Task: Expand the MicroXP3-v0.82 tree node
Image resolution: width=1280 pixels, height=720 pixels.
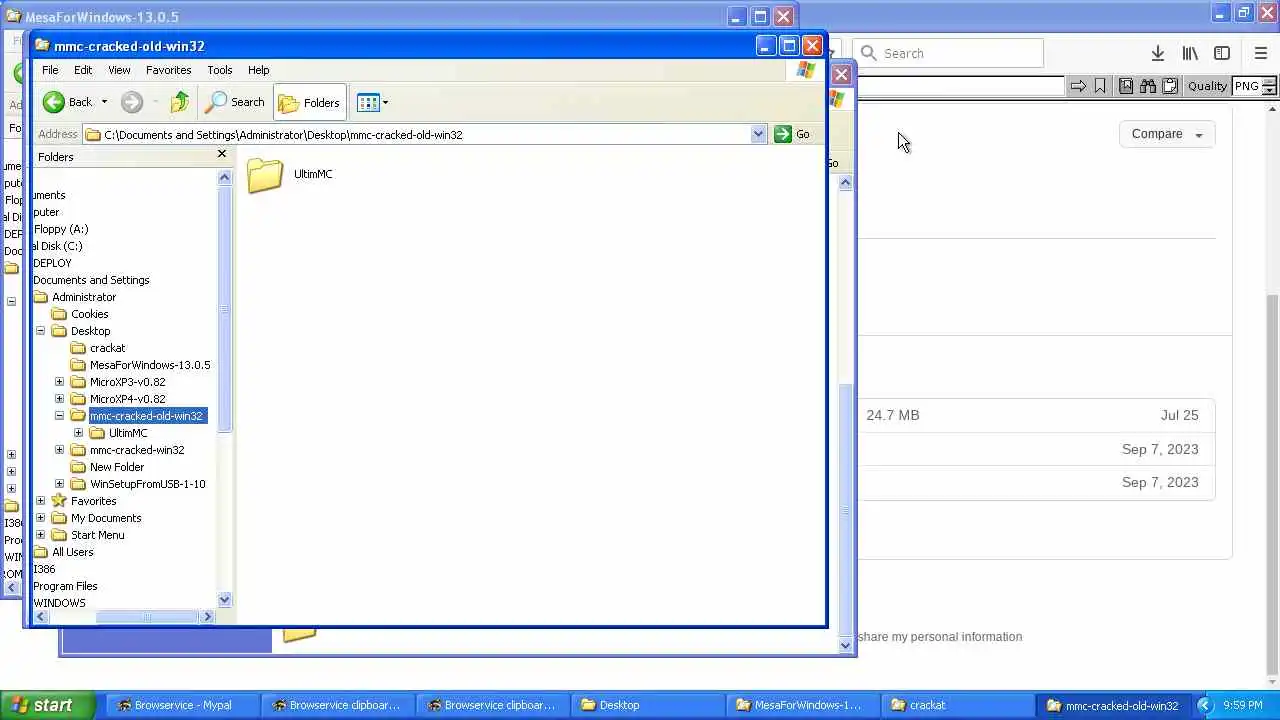Action: (59, 382)
